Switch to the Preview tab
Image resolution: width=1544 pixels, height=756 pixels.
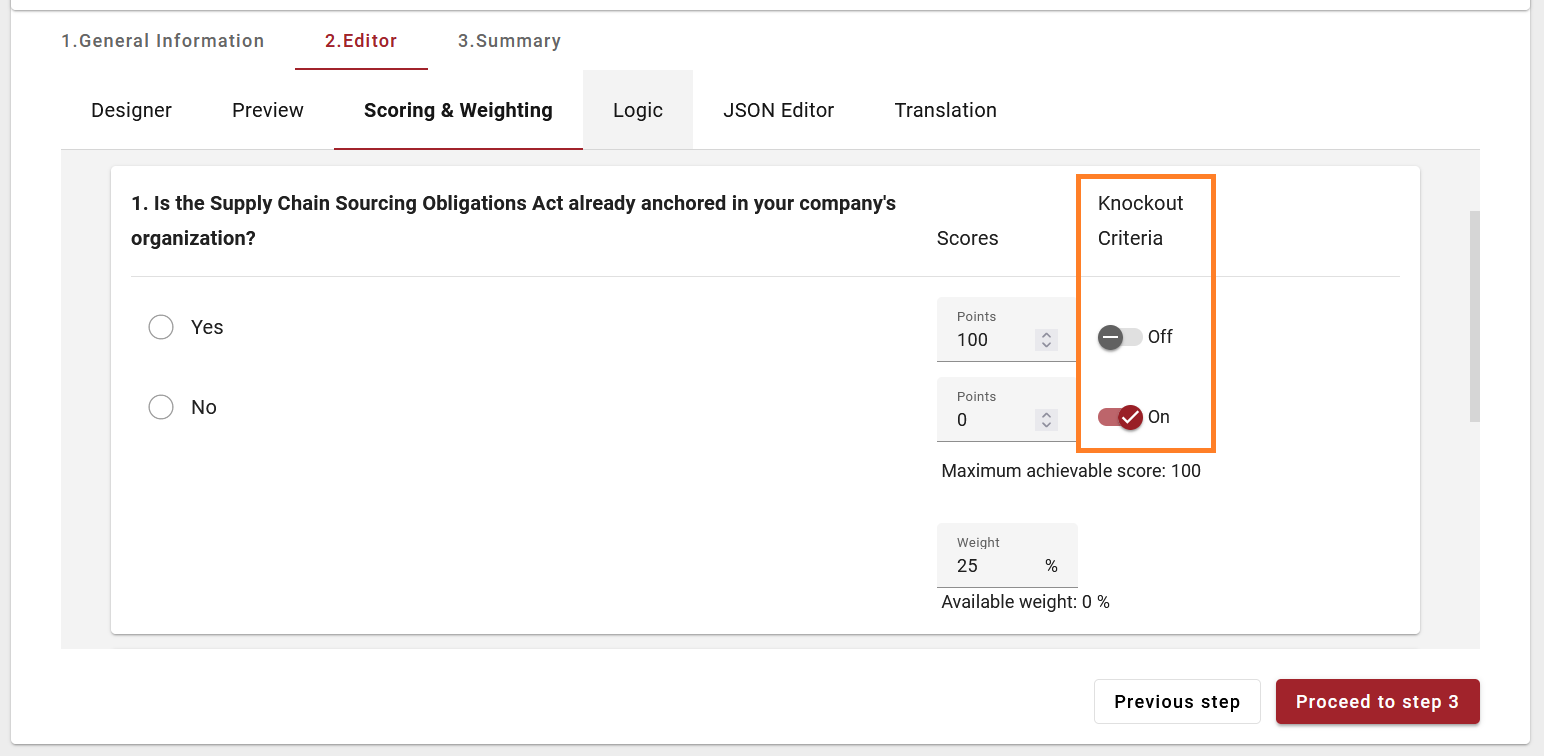tap(268, 110)
